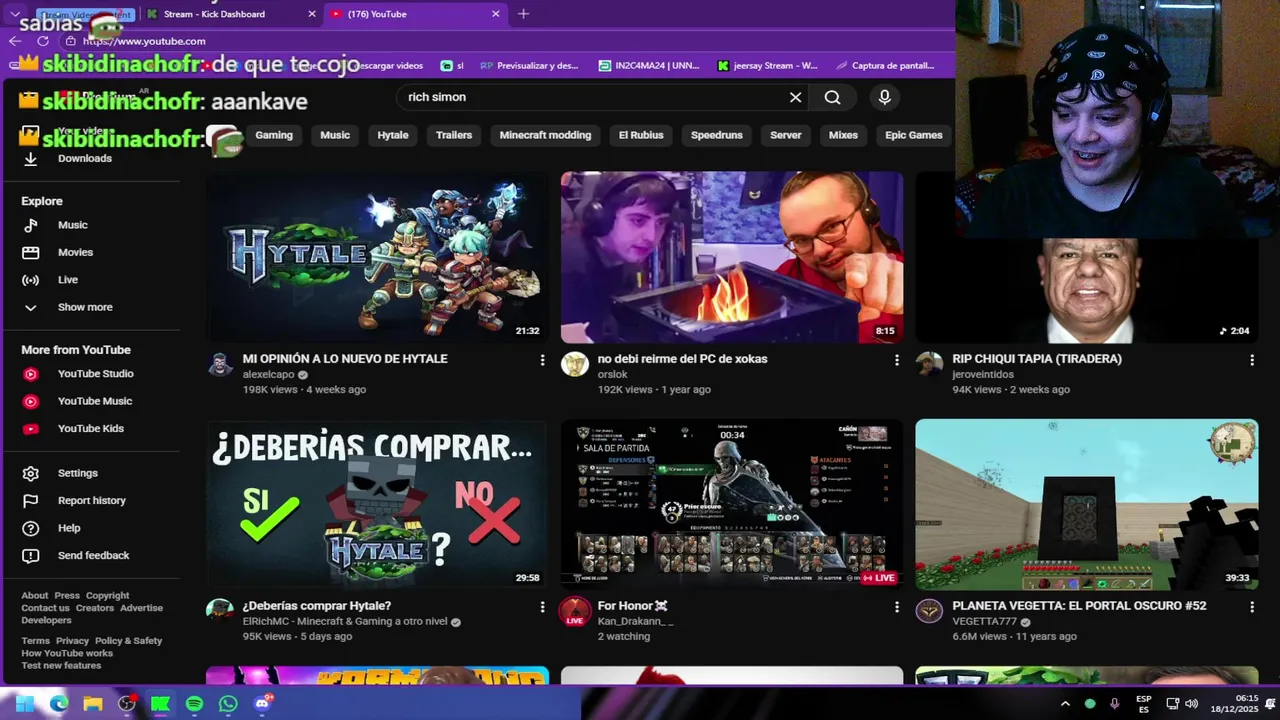Filter results by the Gaming chip
Image resolution: width=1280 pixels, height=720 pixels.
coord(274,135)
